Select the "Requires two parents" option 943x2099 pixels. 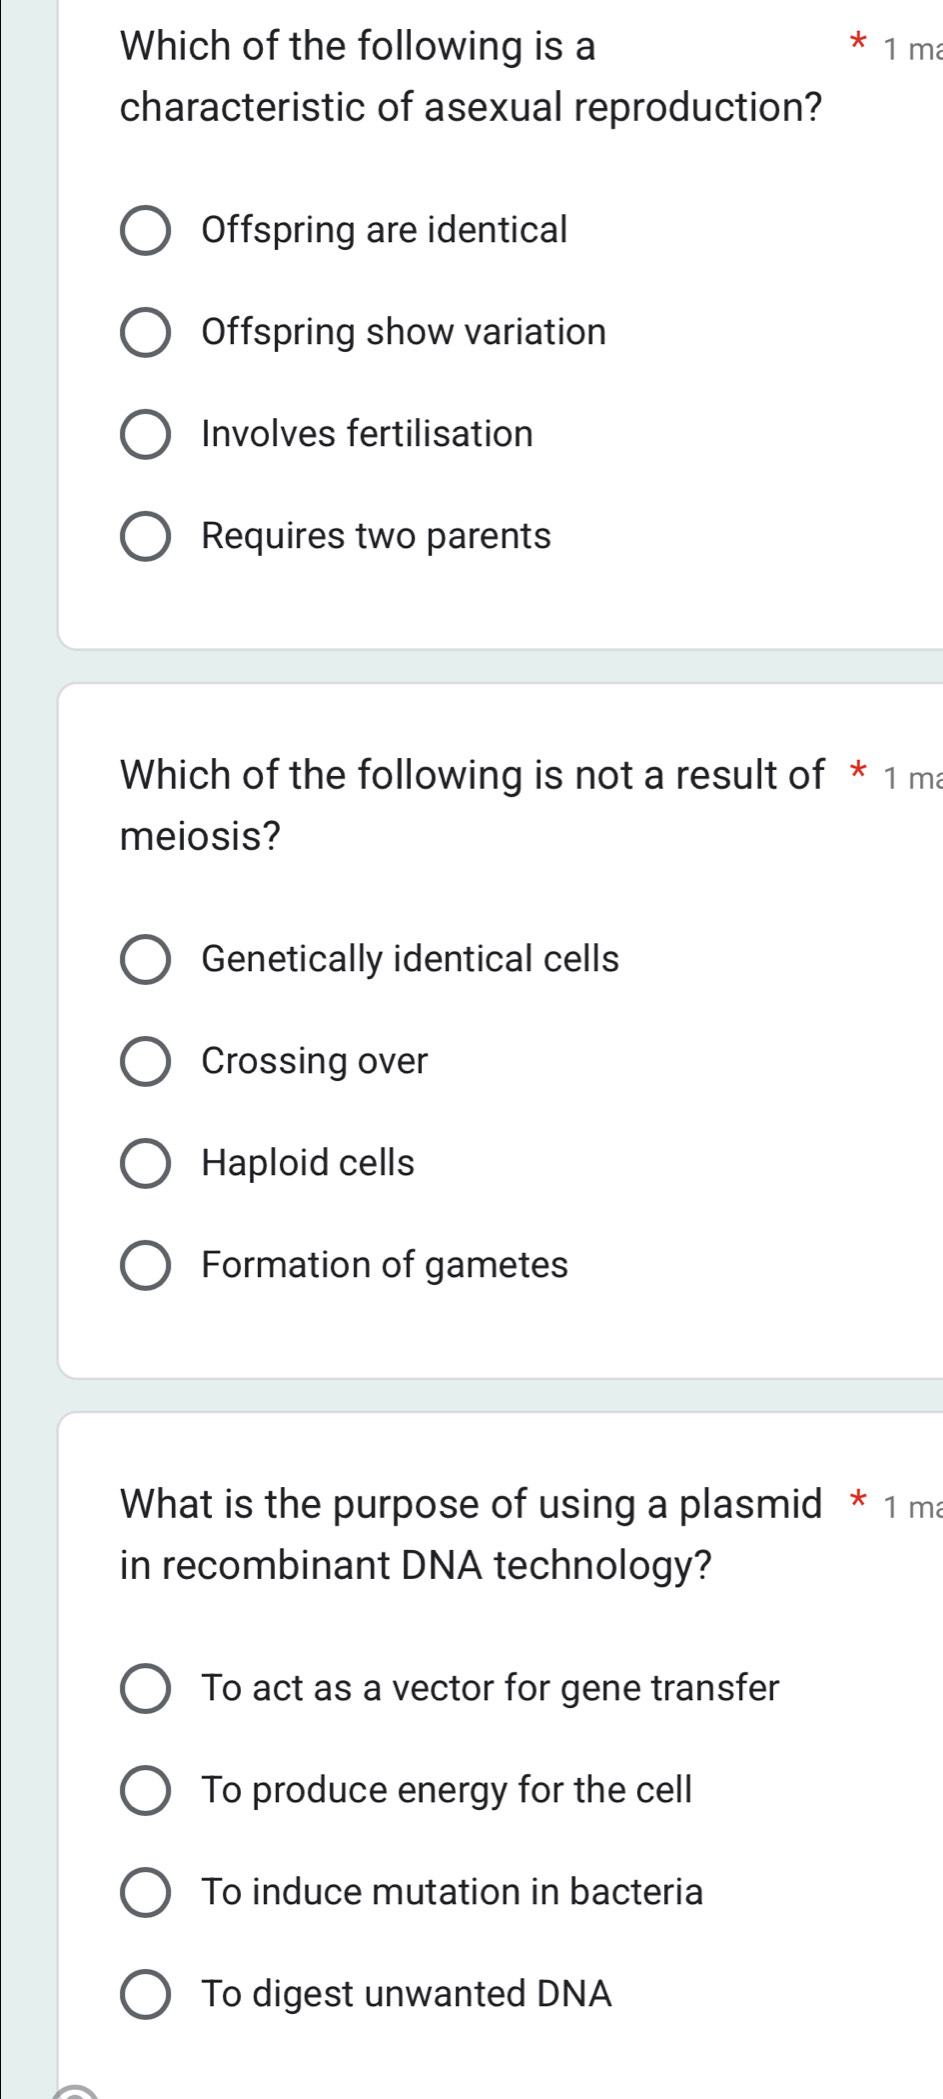[146, 537]
